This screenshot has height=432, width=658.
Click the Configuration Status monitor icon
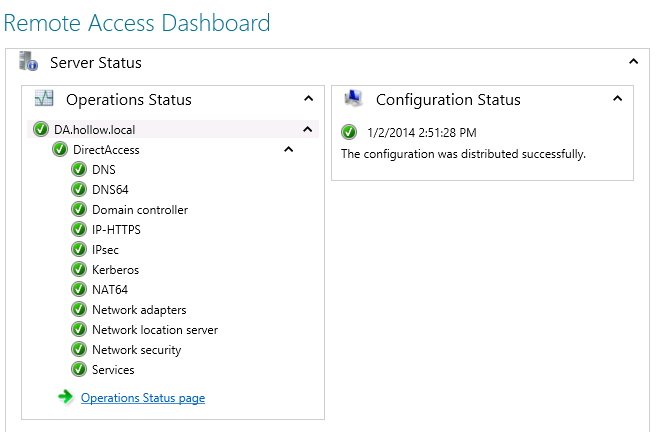click(x=353, y=99)
